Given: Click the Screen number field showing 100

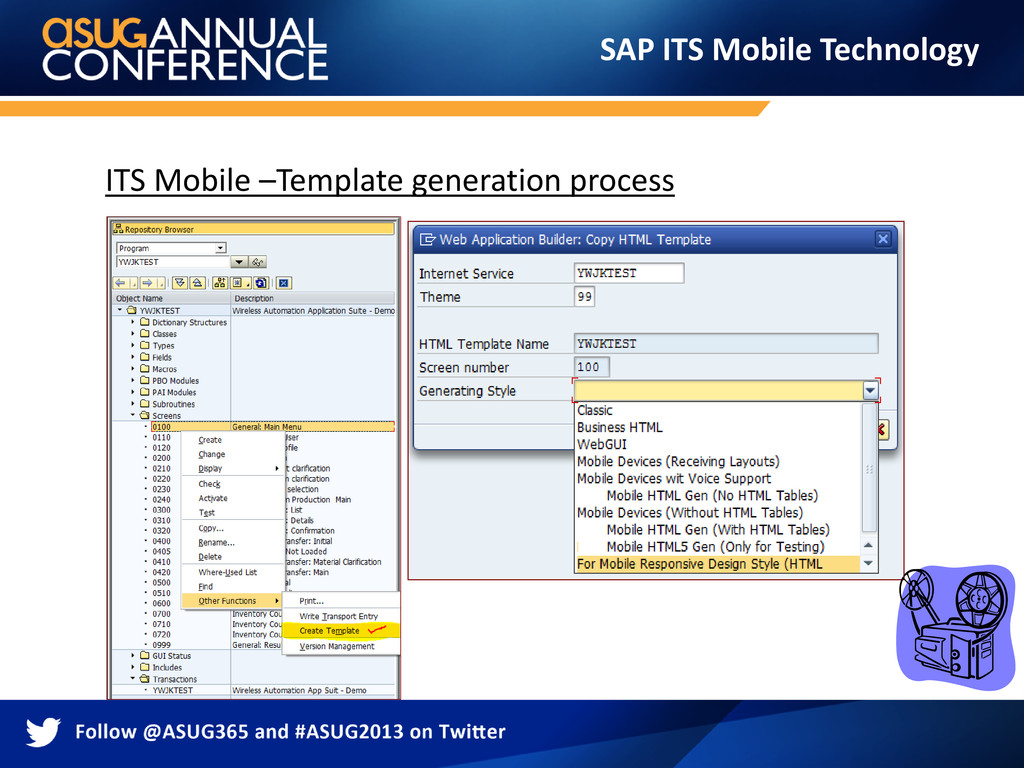Looking at the screenshot, I should point(592,367).
